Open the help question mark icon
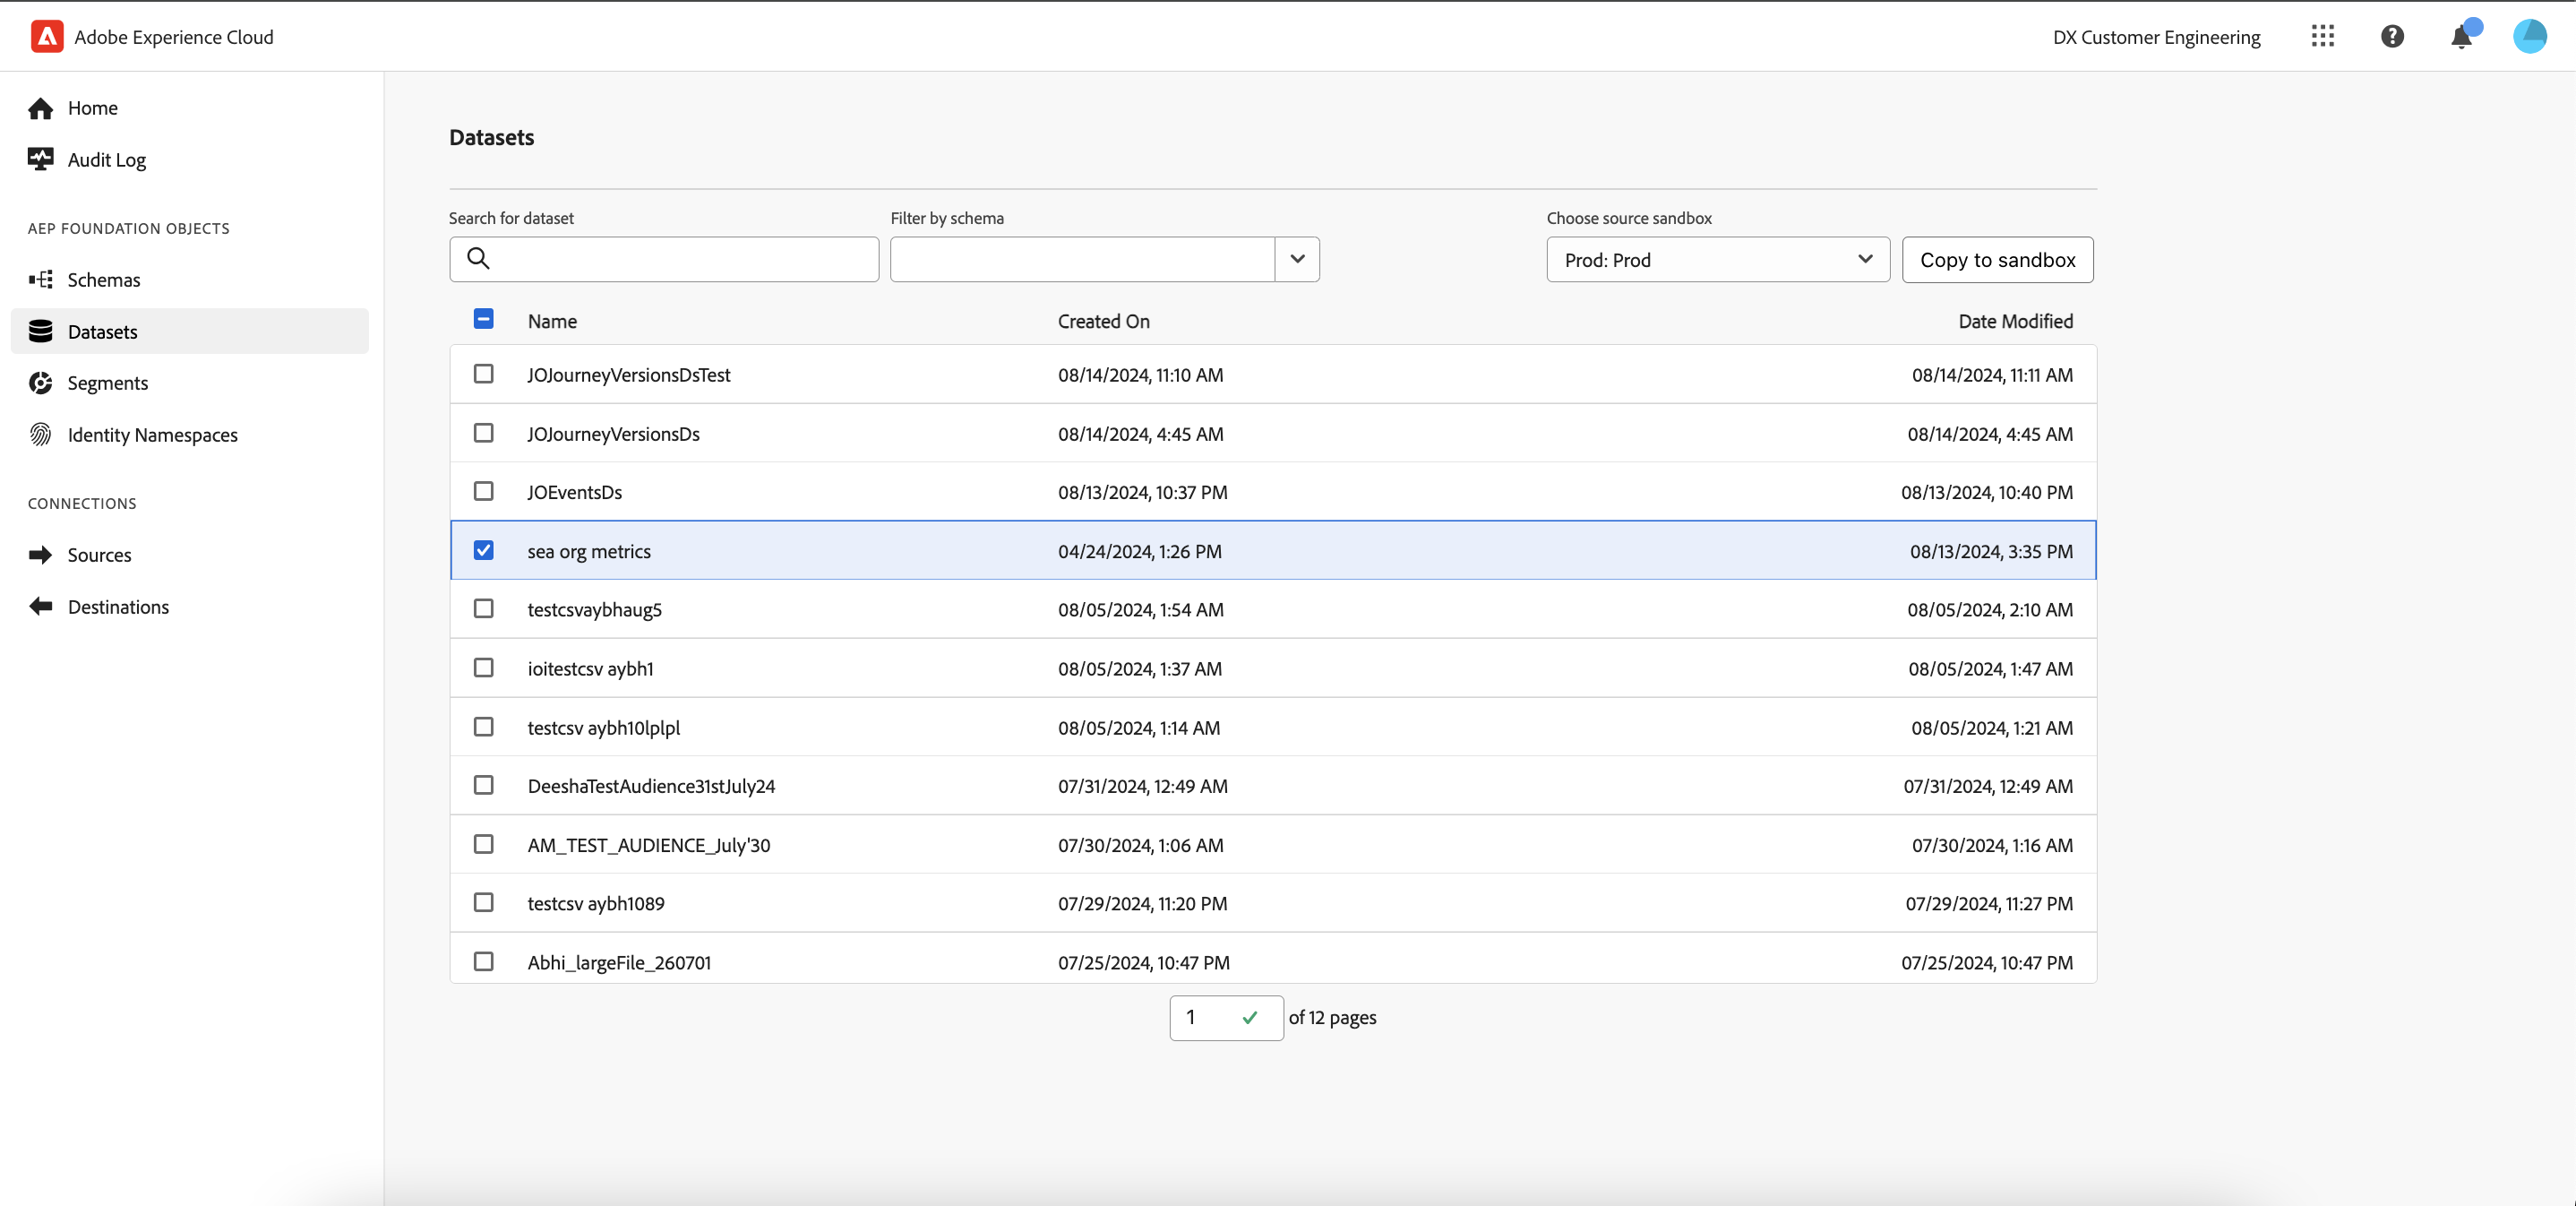The image size is (2576, 1206). [x=2392, y=36]
